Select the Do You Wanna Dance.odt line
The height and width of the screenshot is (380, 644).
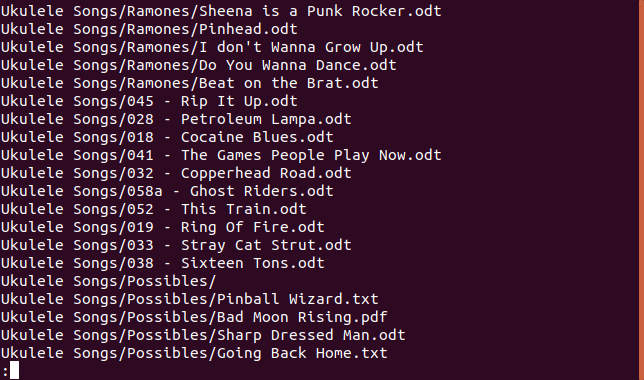point(198,65)
